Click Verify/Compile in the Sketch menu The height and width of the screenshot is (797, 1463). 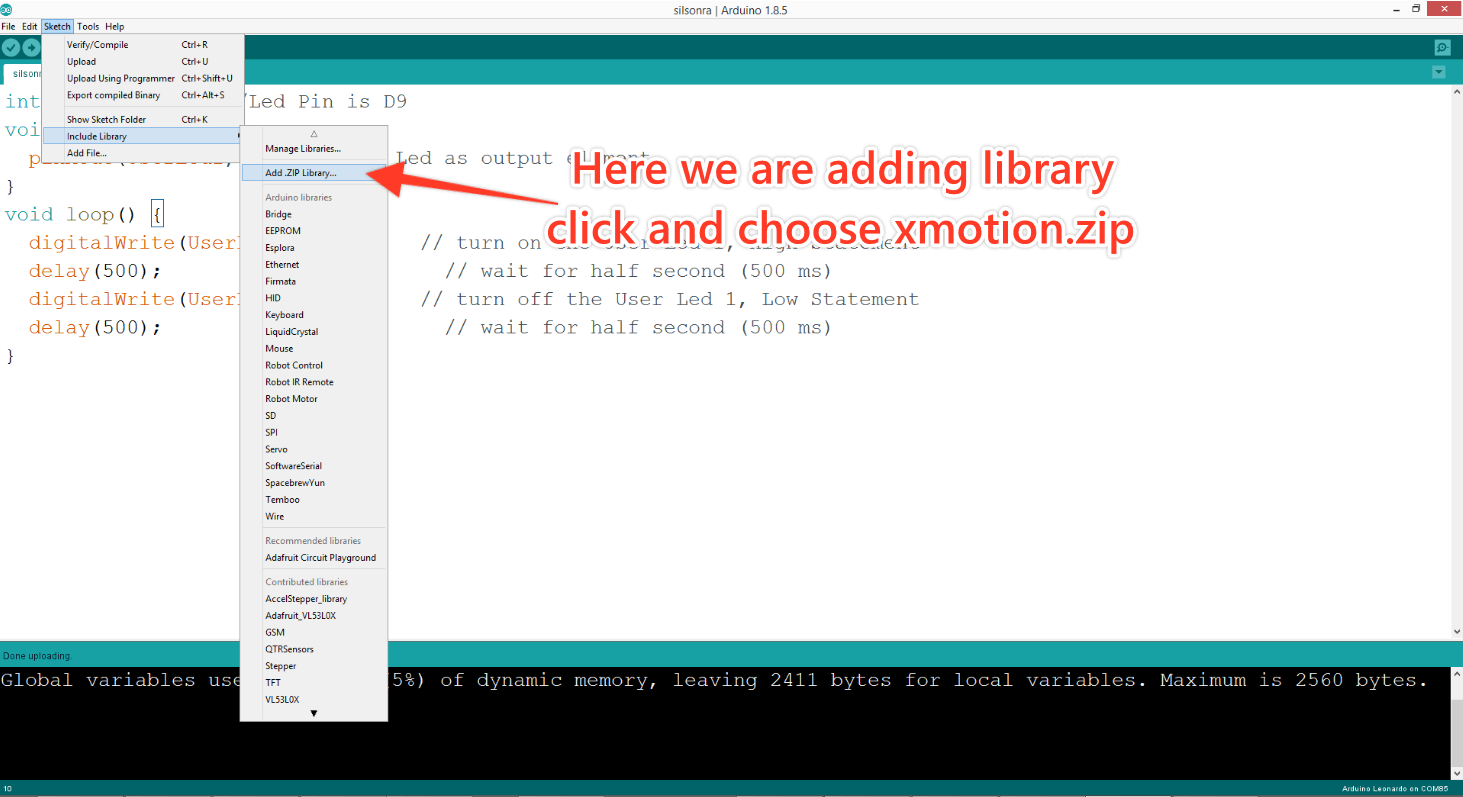(x=98, y=45)
